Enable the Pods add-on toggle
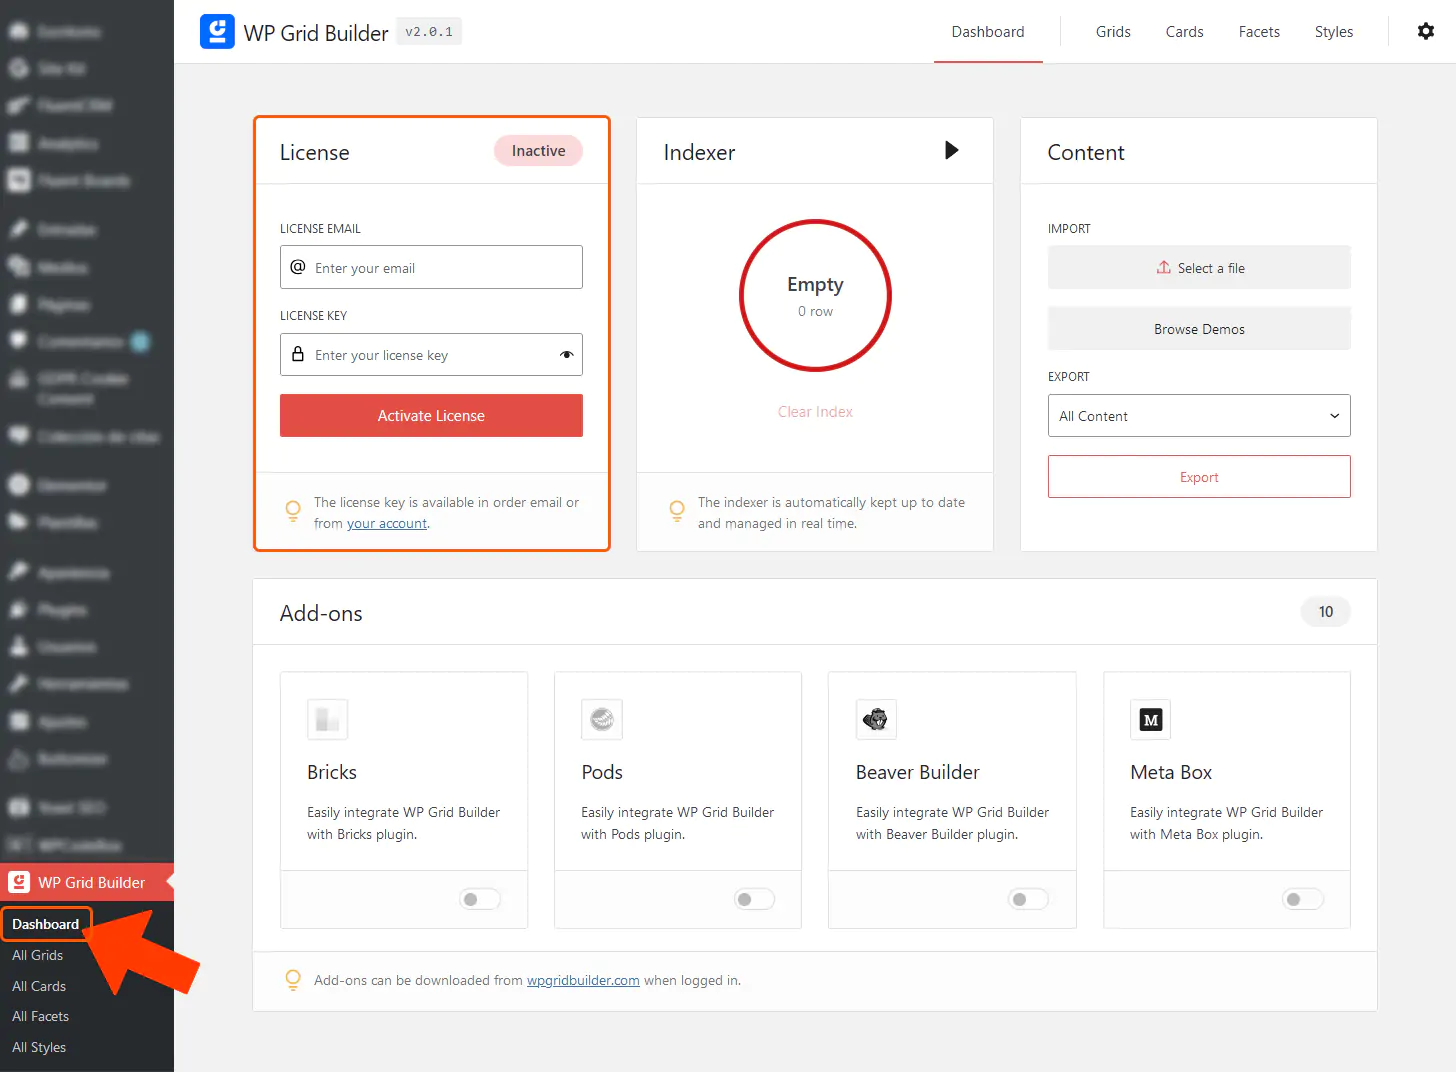 coord(754,899)
